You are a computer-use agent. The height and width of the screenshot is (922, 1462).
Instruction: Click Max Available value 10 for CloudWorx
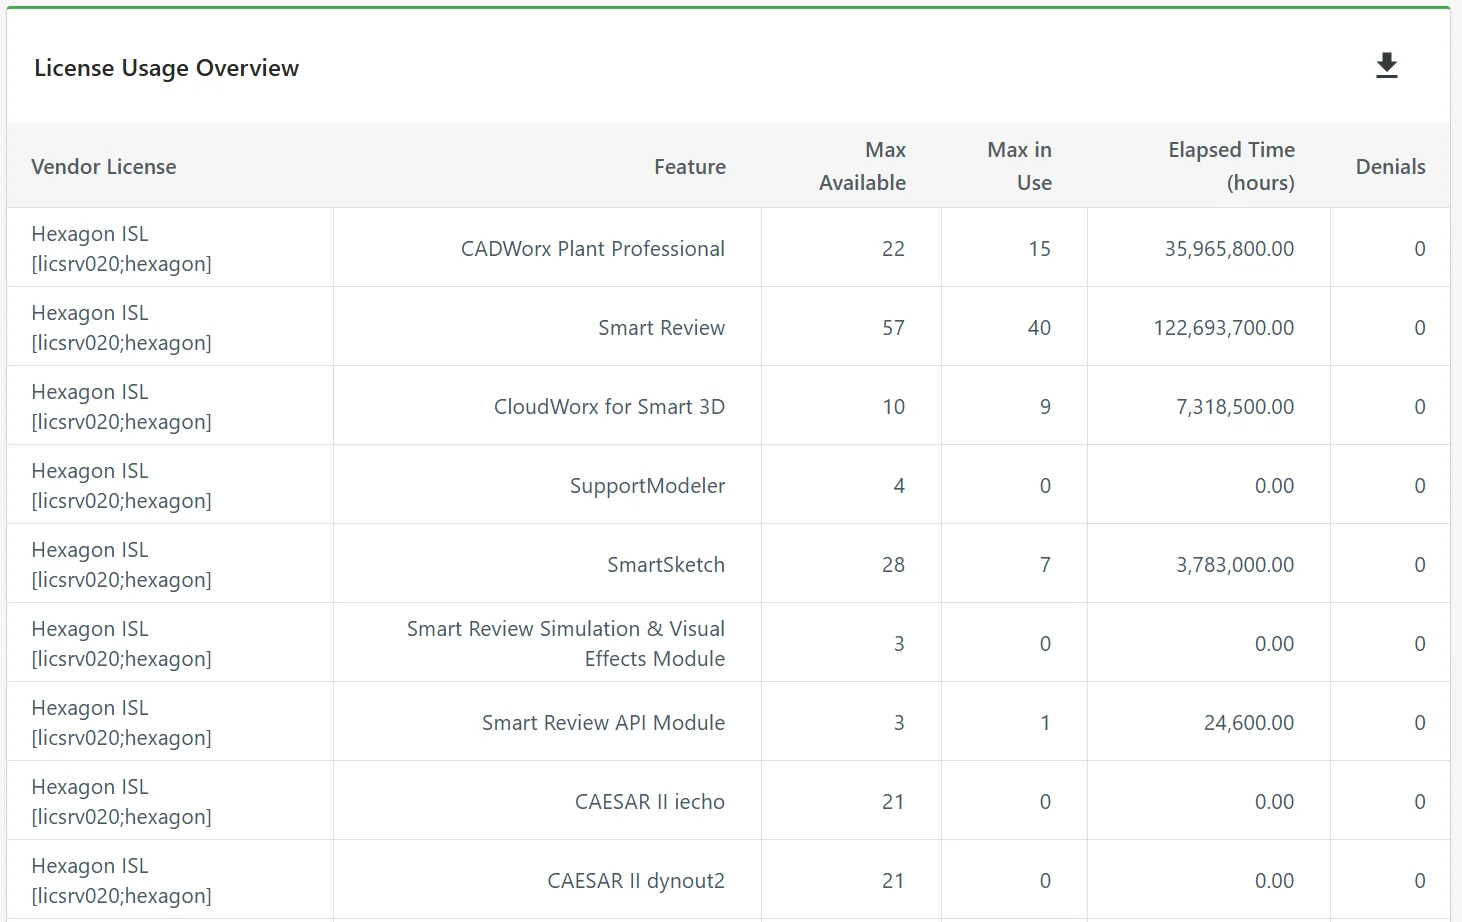[893, 407]
